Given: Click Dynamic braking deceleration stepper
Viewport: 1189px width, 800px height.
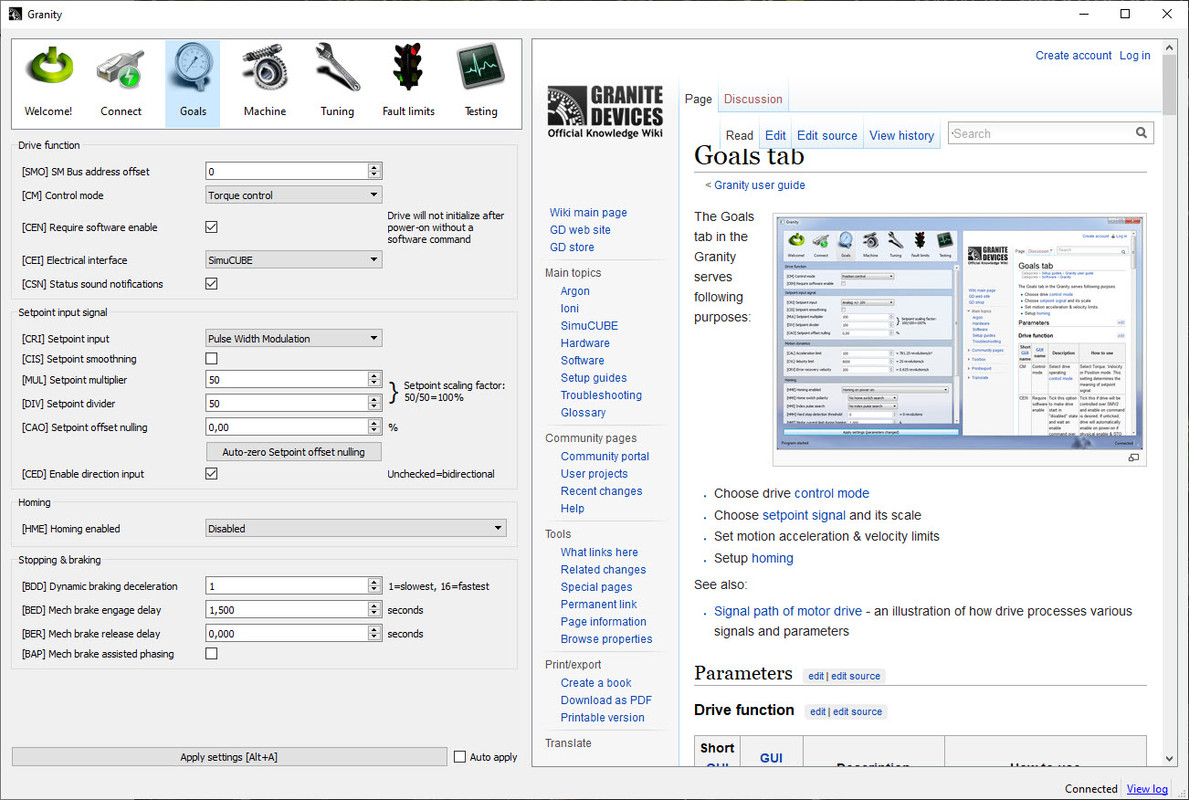Looking at the screenshot, I should [x=374, y=586].
